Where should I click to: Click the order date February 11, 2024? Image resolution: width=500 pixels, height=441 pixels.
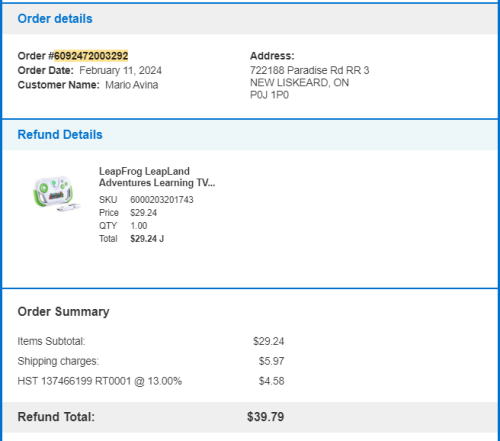pyautogui.click(x=120, y=70)
